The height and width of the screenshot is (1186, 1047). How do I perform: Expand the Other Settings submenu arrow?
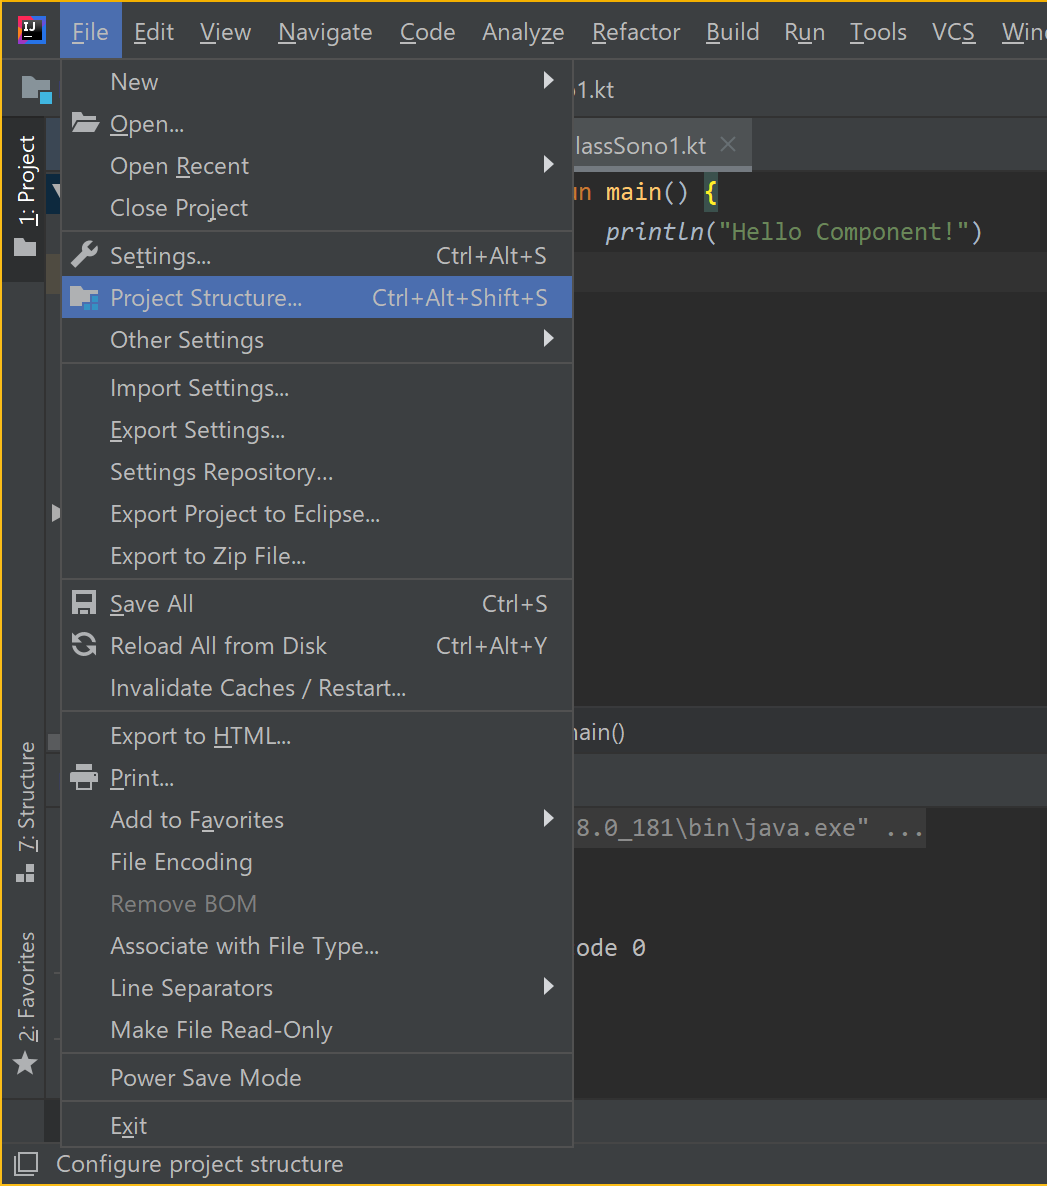coord(548,338)
